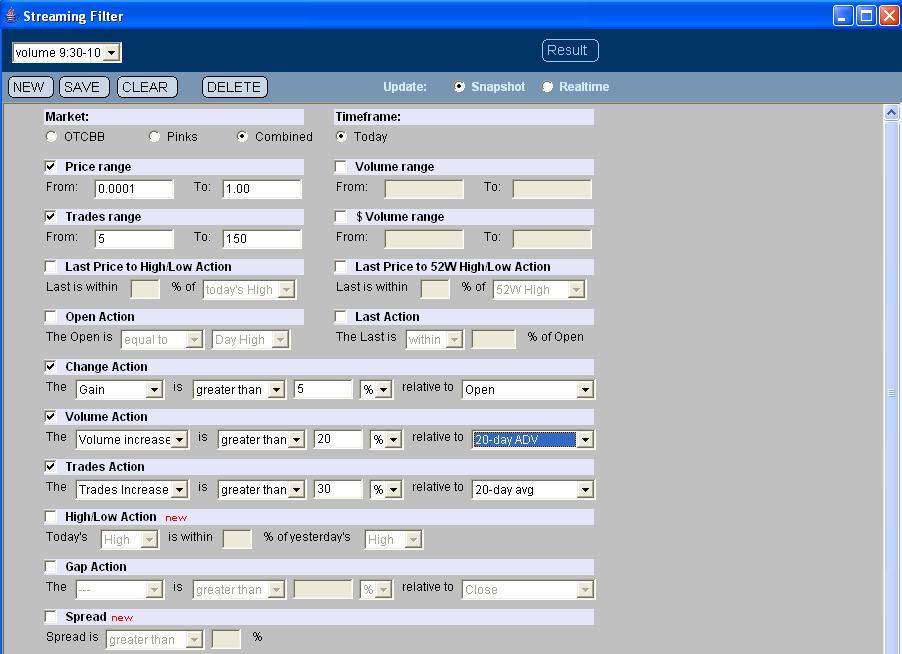Enable the Last Action checkbox
Viewport: 902px width, 654px height.
[341, 316]
